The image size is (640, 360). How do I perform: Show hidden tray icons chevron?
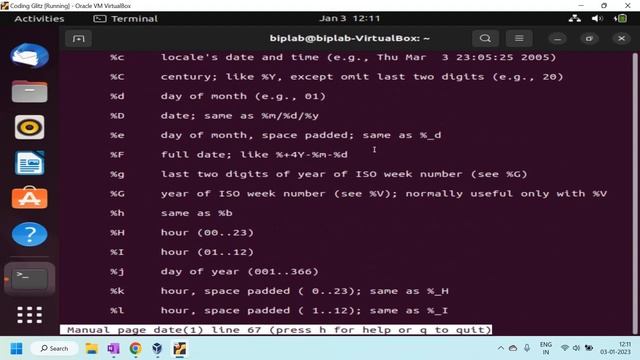(x=500, y=348)
